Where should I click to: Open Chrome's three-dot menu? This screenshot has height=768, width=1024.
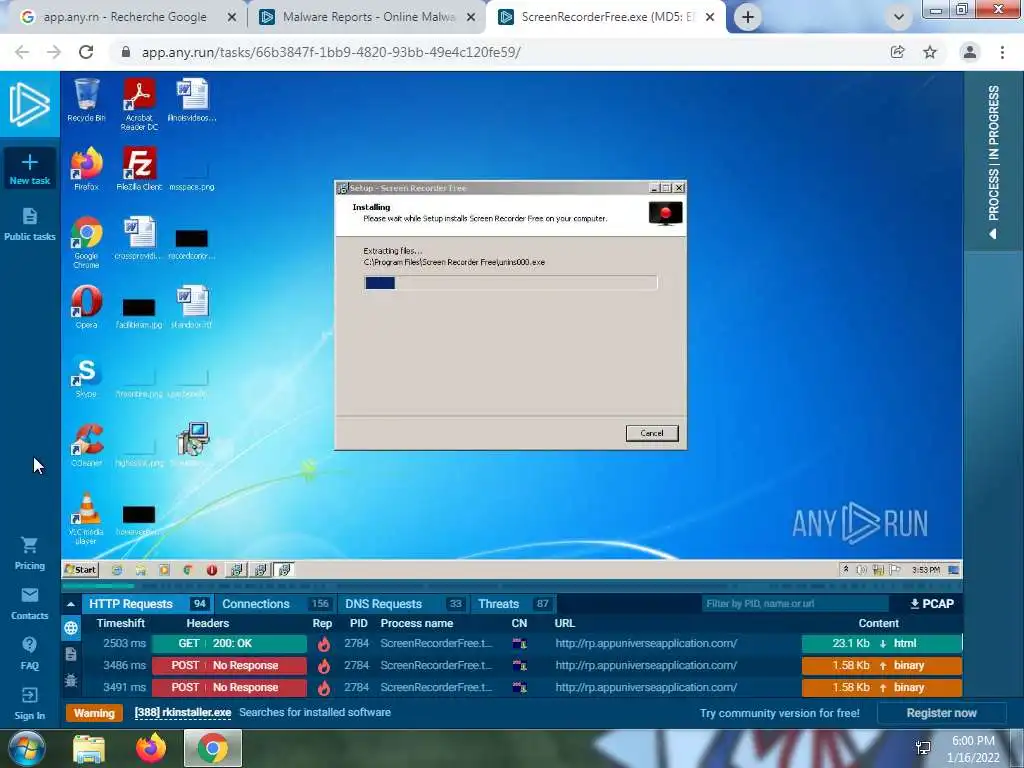1002,52
